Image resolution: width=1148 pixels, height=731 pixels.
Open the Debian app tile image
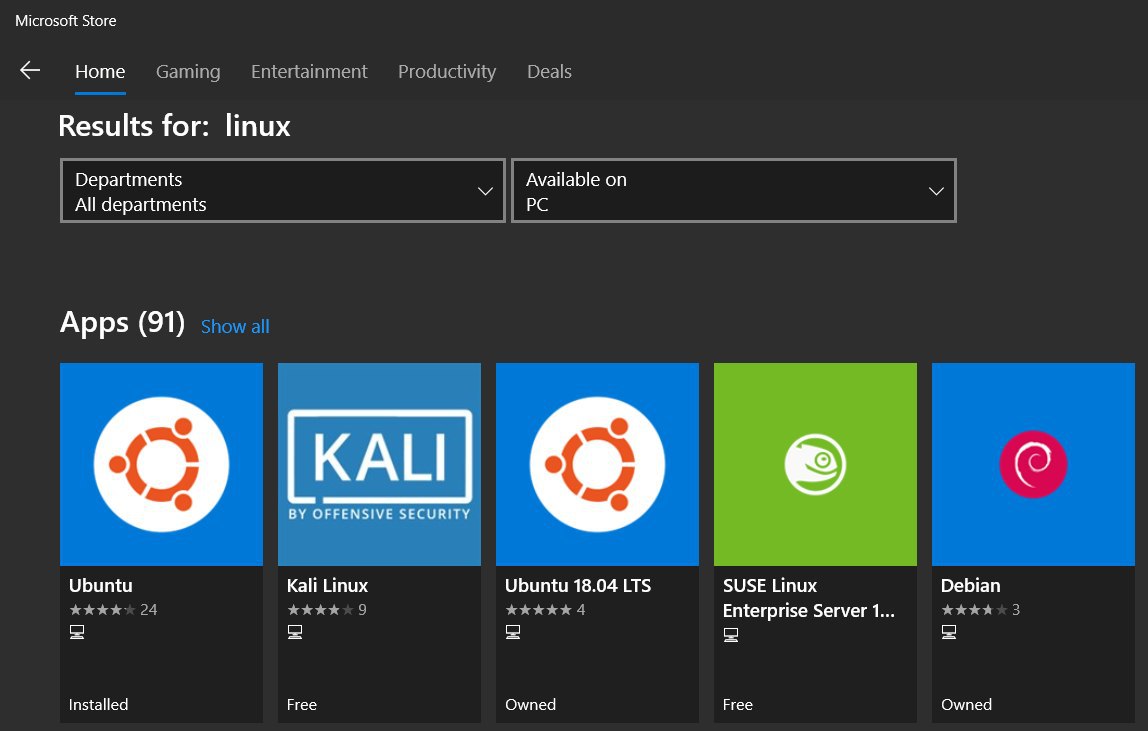pos(1033,464)
